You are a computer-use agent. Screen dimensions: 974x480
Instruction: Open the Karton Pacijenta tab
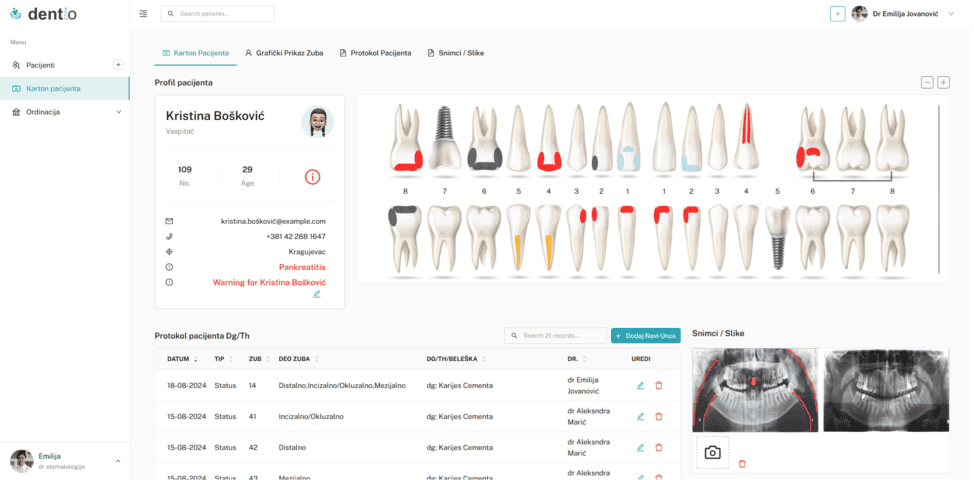coord(195,53)
